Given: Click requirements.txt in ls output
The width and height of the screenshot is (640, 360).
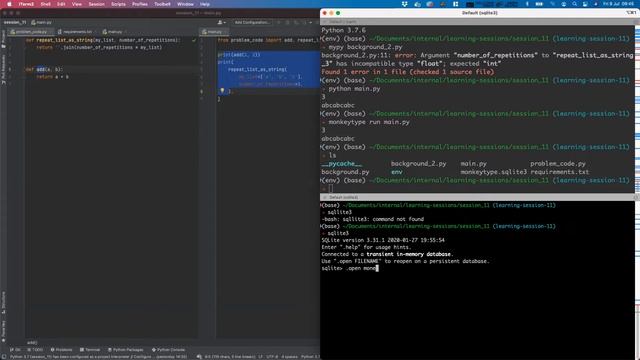Looking at the screenshot, I should pyautogui.click(x=560, y=172).
